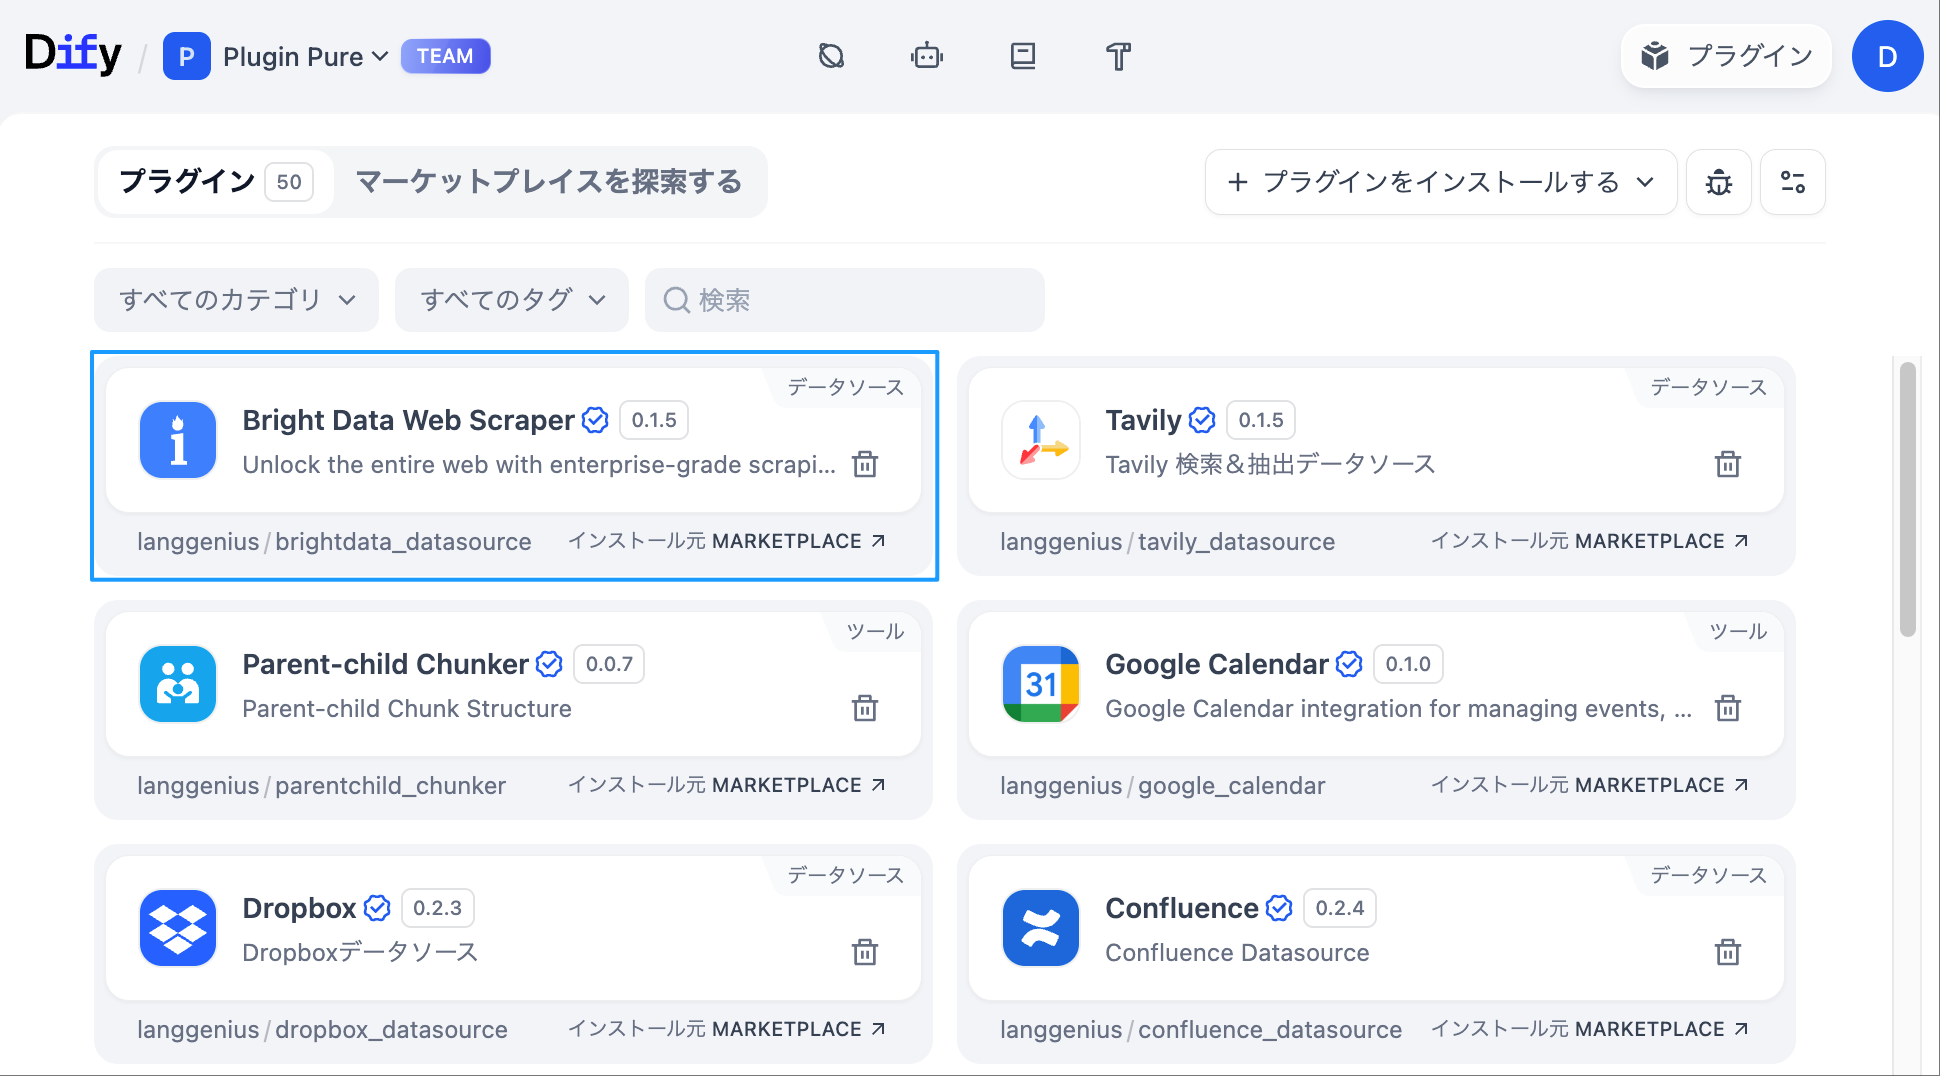Click verified badge next to Google Calendar

click(1349, 664)
